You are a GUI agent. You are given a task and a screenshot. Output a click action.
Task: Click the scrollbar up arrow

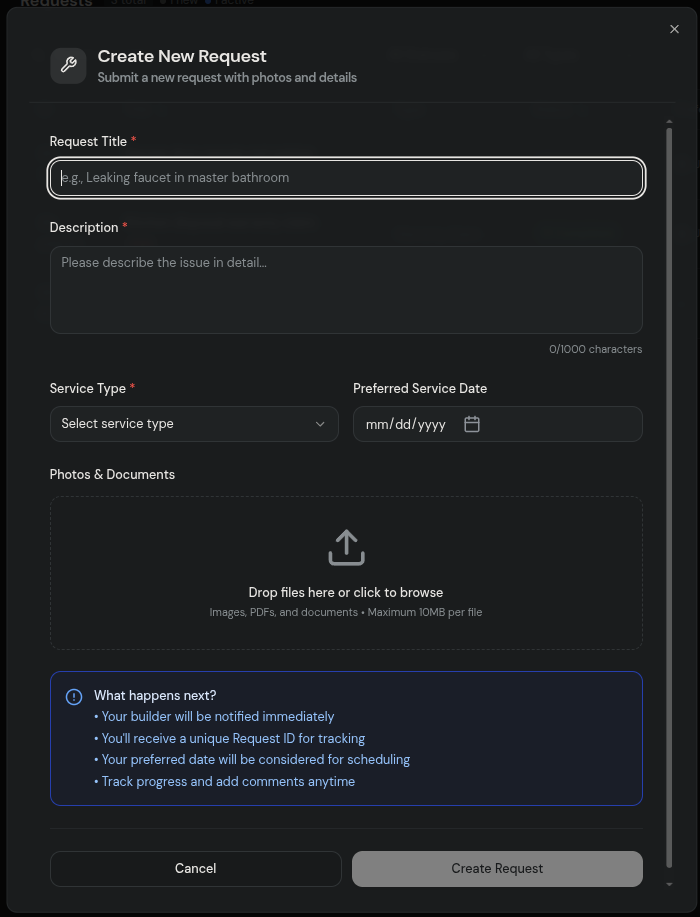pos(669,122)
